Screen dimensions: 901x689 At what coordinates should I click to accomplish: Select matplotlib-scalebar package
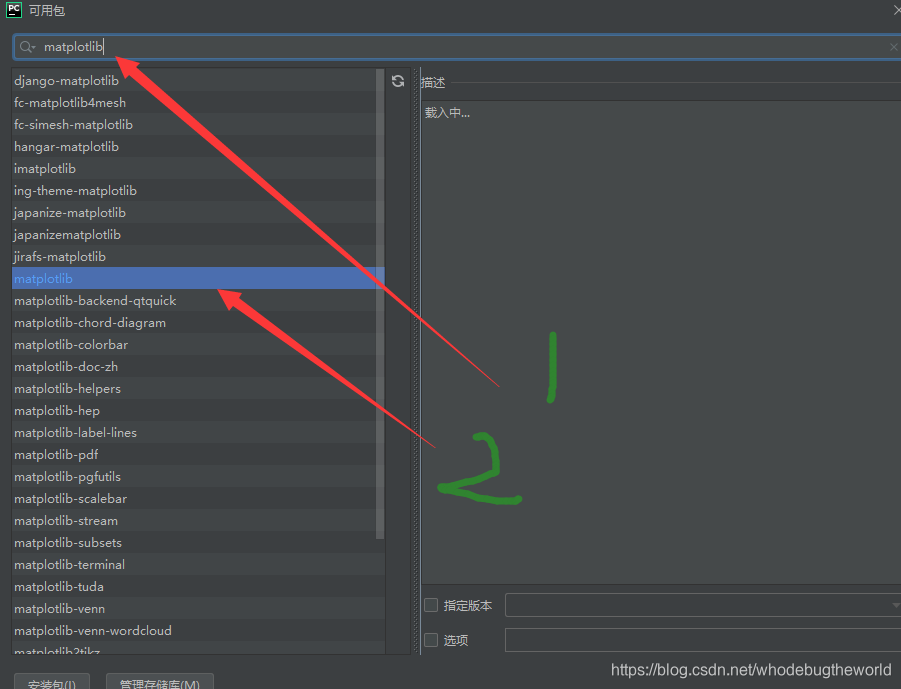click(198, 498)
